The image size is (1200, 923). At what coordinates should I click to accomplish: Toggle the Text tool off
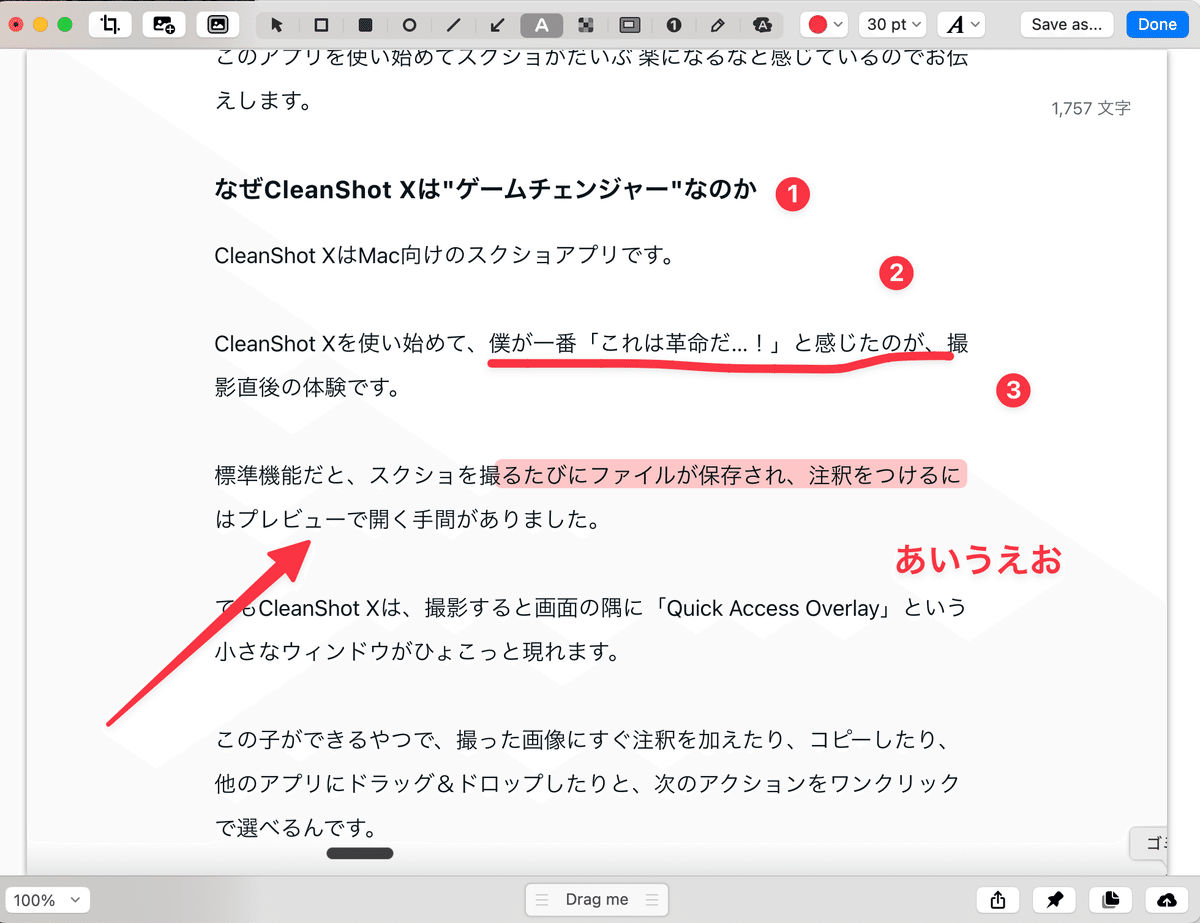[541, 23]
